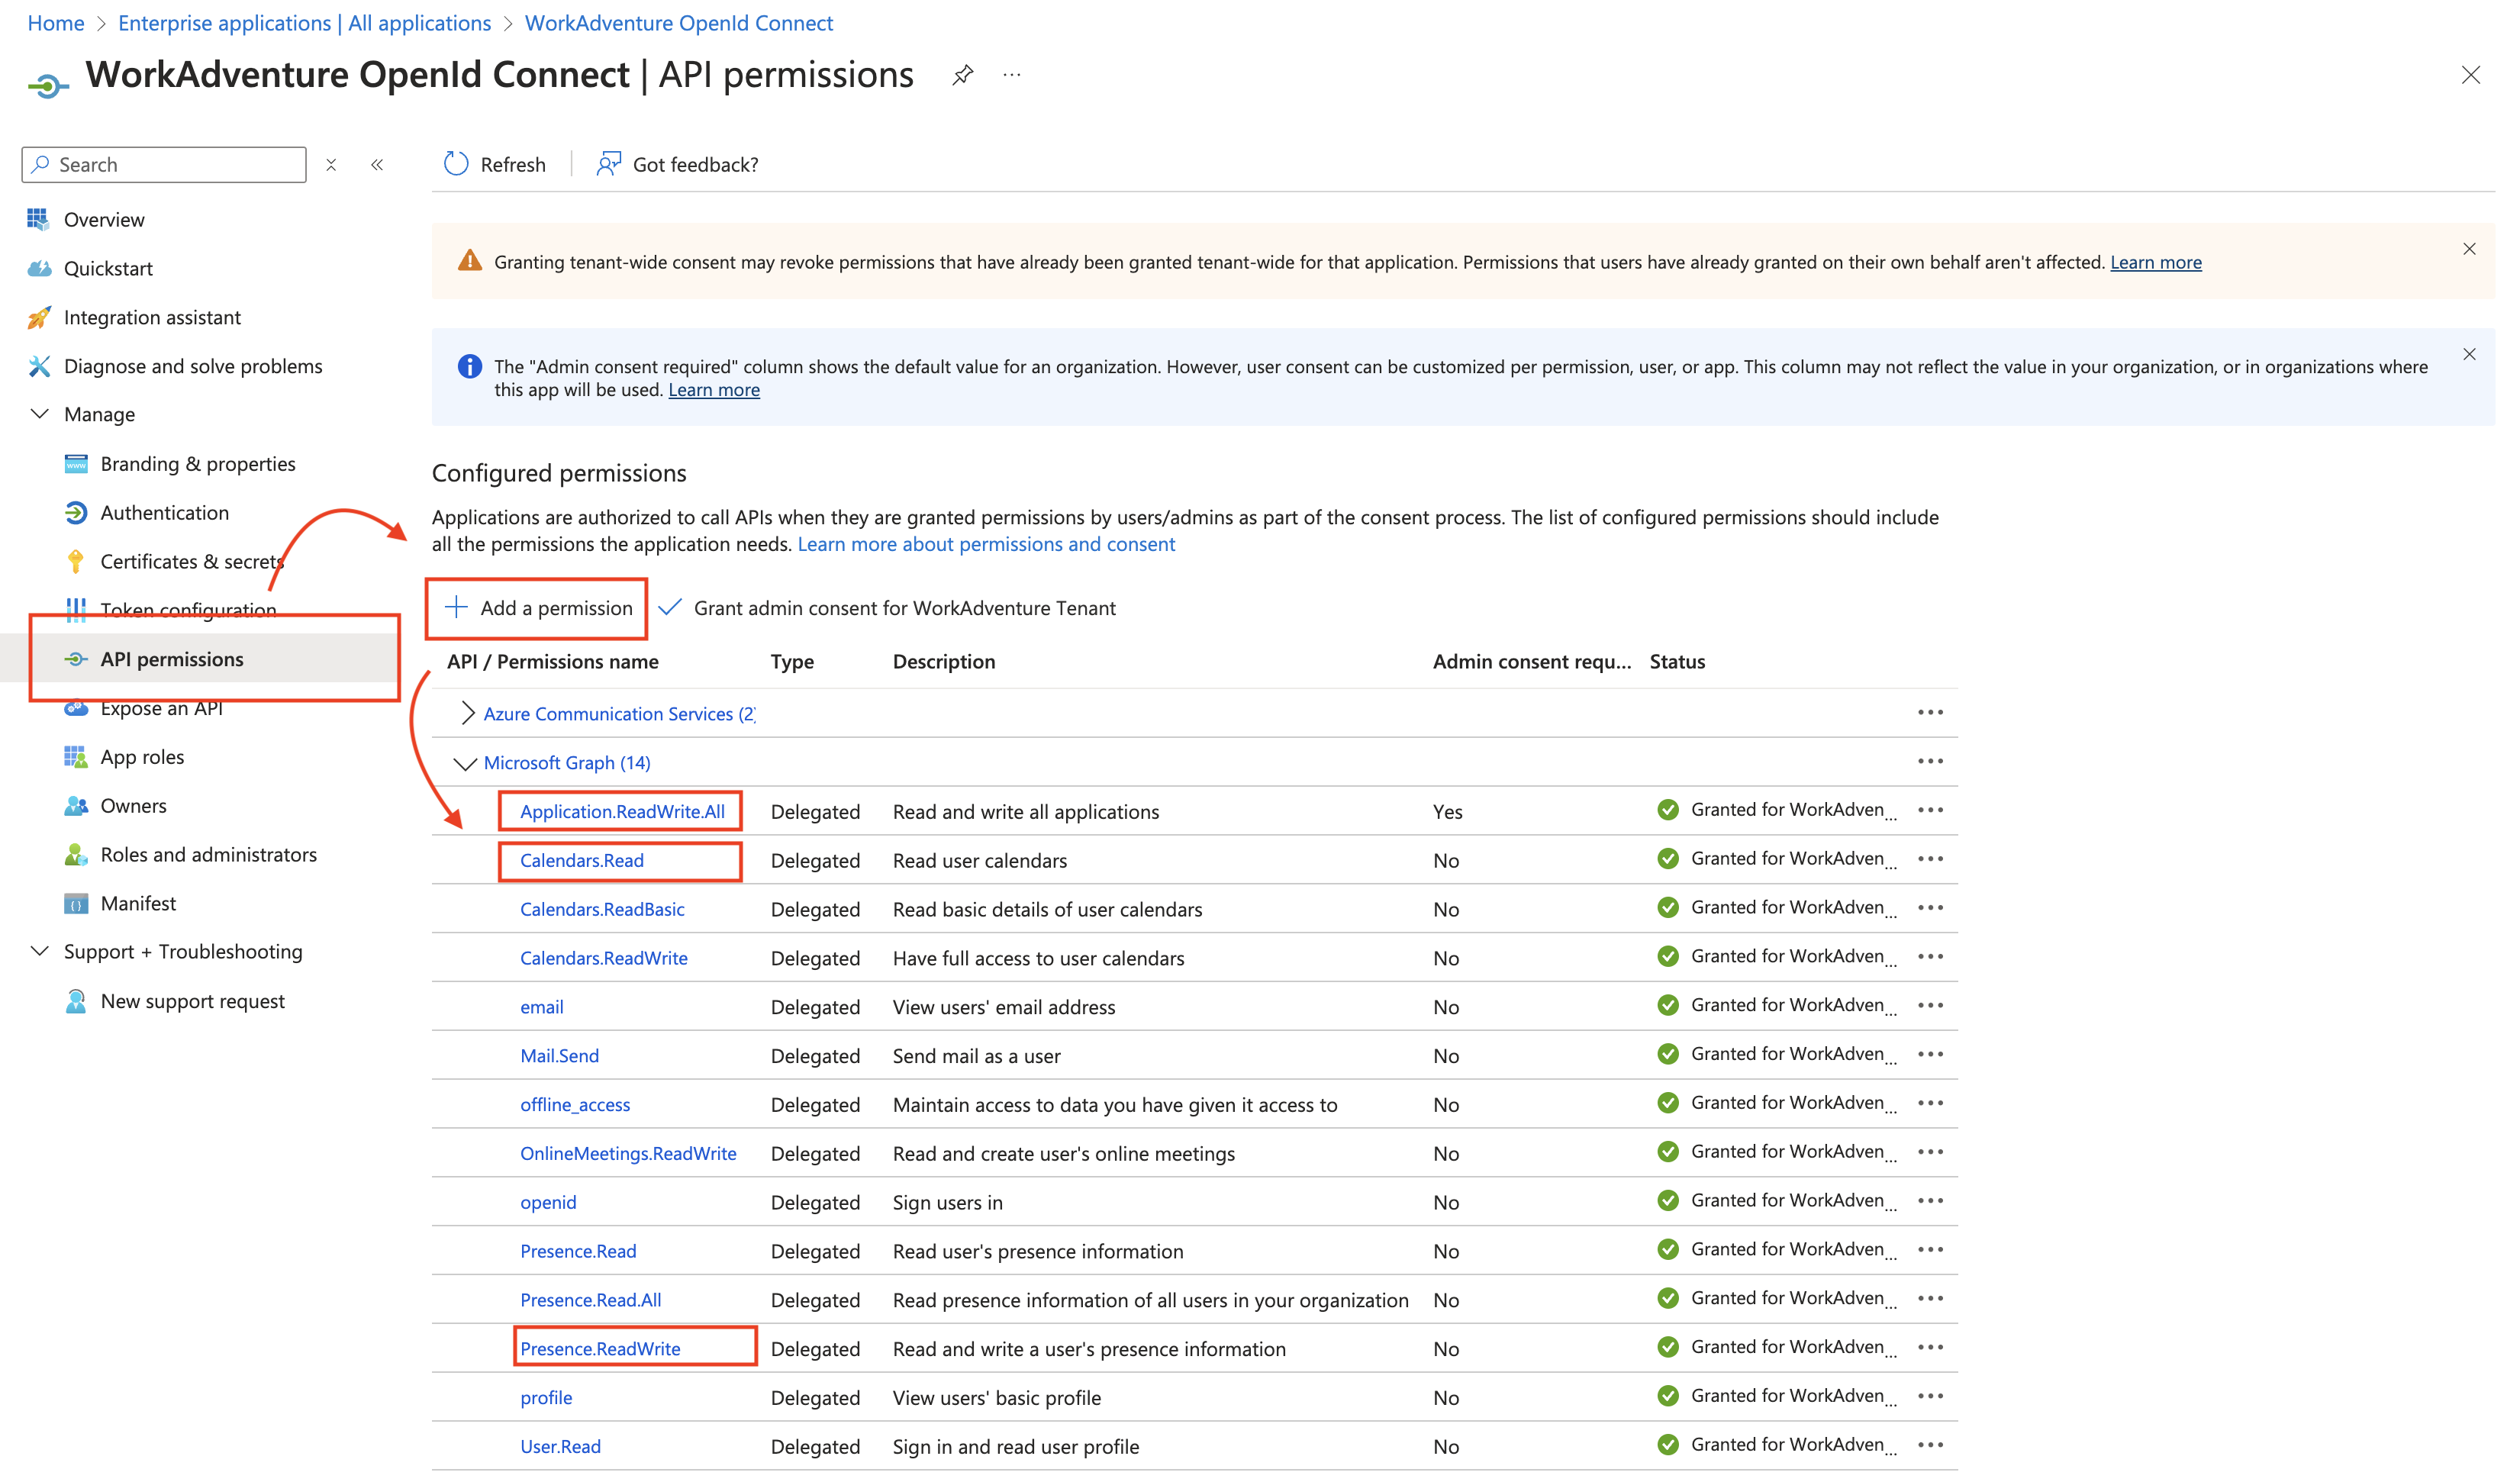Collapse the Manage section
Screen dimensions: 2520x1482
click(40, 413)
